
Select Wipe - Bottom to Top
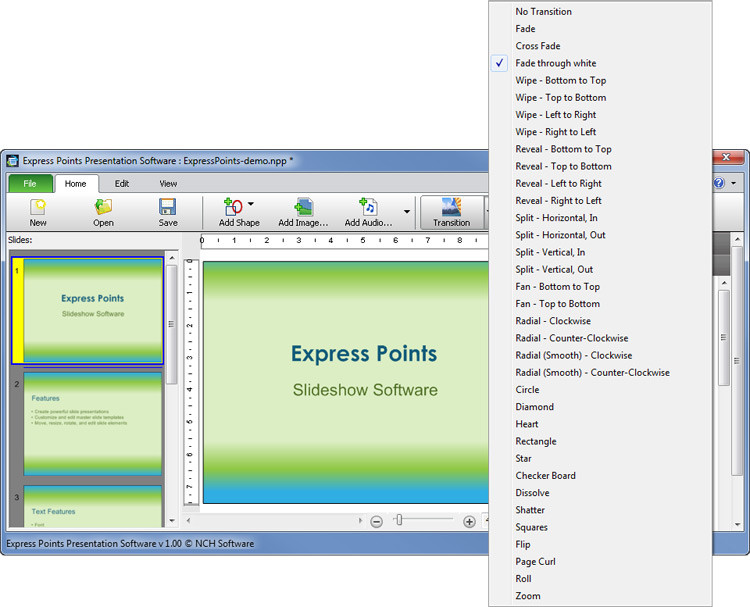point(600,80)
